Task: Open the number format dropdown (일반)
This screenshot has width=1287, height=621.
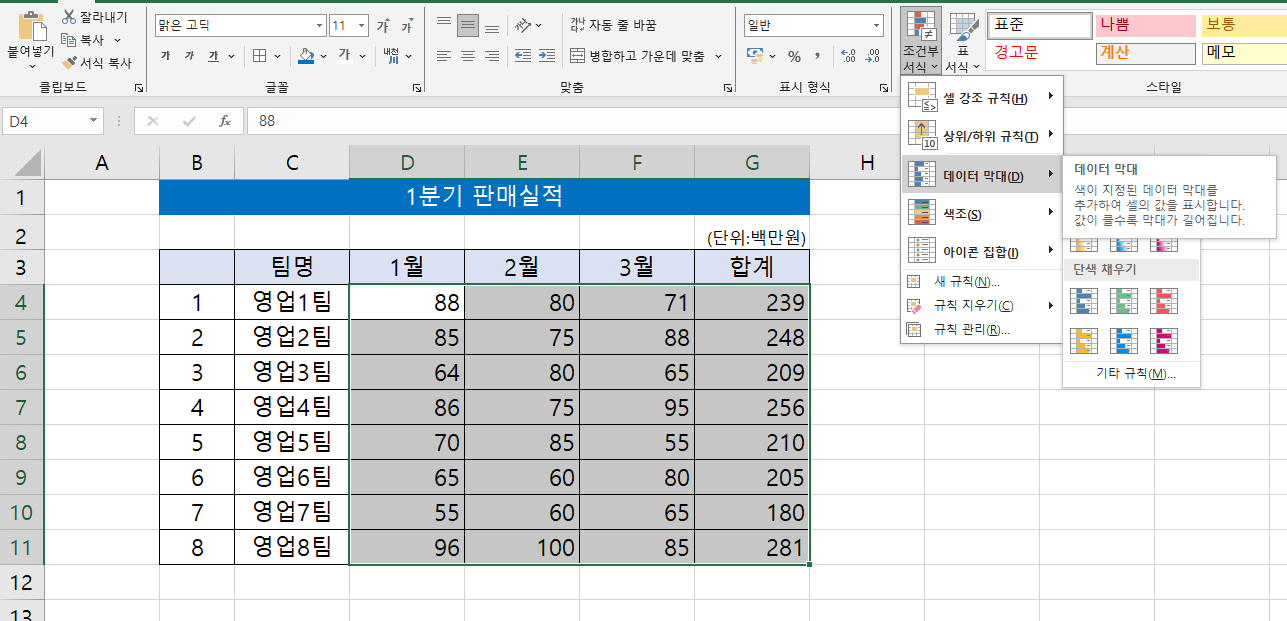Action: pos(877,26)
